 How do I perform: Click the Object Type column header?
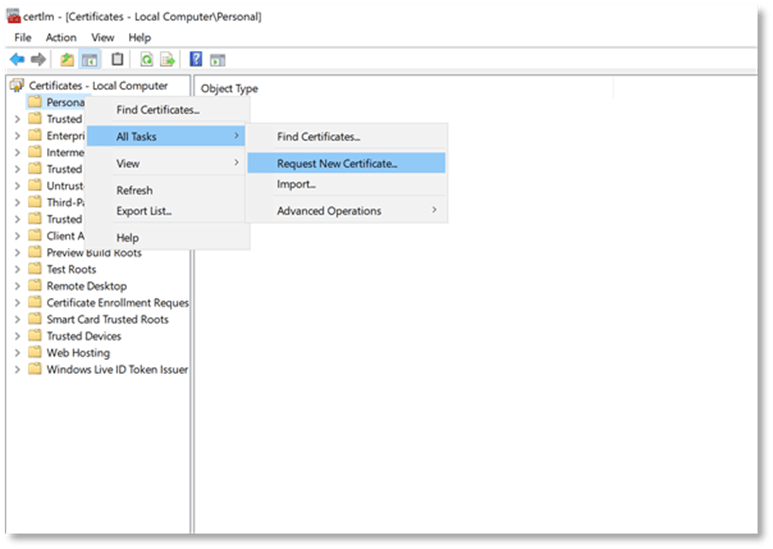[230, 88]
